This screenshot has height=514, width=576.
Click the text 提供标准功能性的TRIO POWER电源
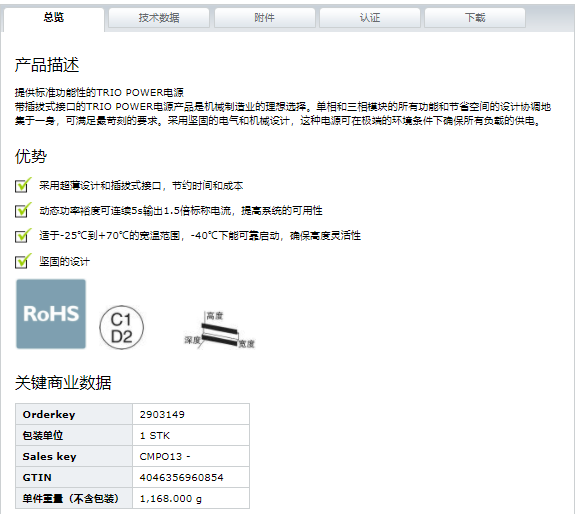pos(99,93)
